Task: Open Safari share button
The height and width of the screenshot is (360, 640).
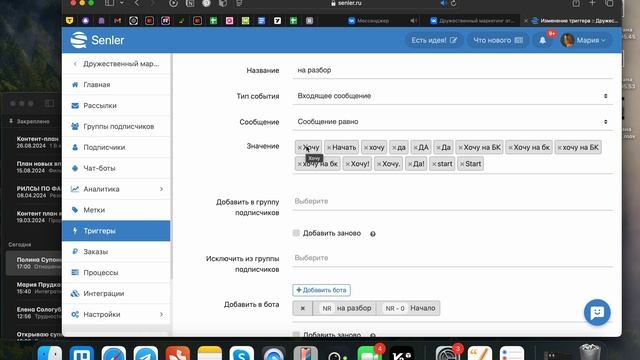Action: click(x=576, y=3)
